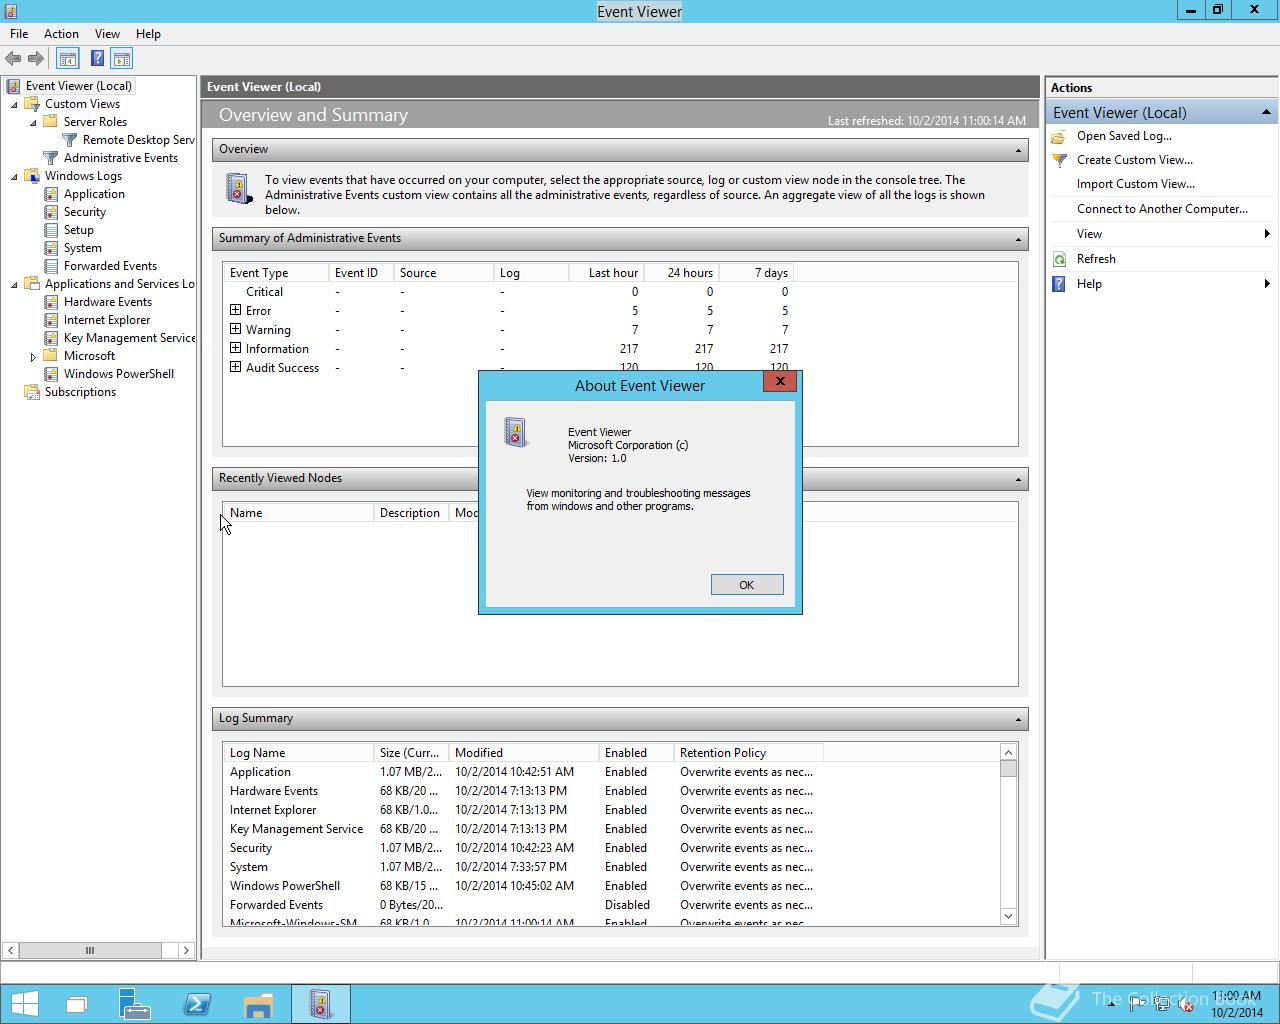
Task: Select the Subscriptions node
Action: (x=80, y=392)
